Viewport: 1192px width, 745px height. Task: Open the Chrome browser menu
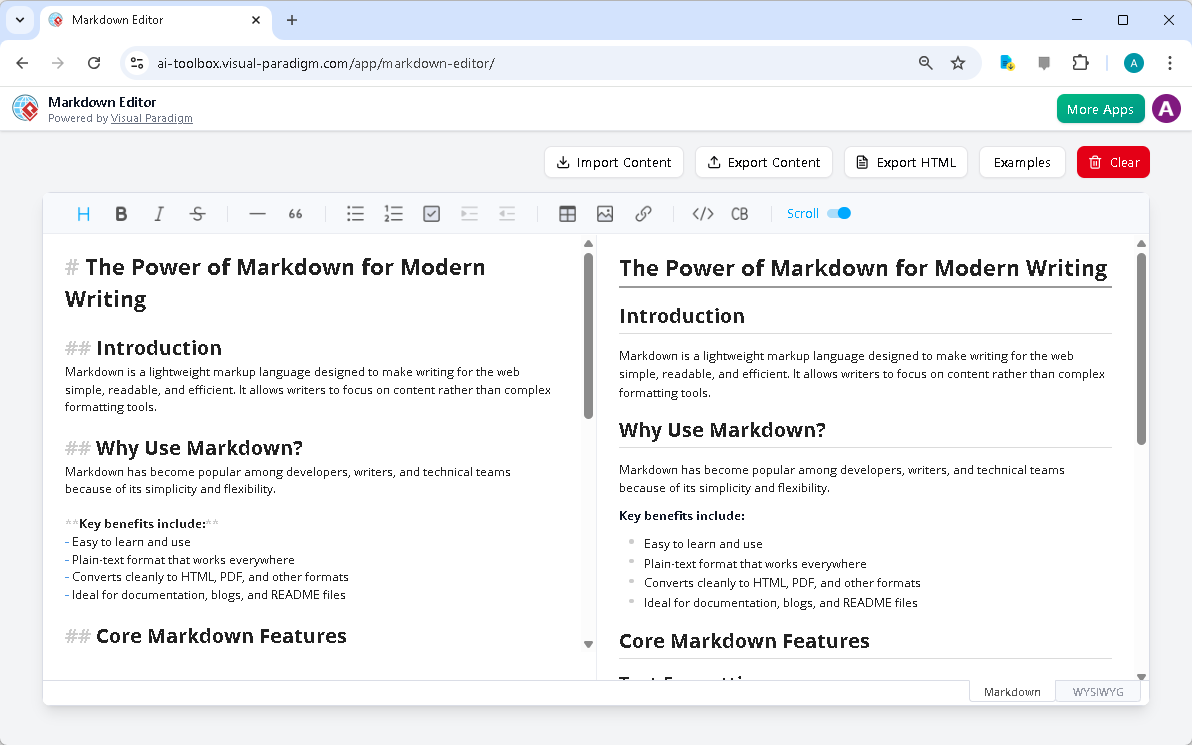point(1170,62)
